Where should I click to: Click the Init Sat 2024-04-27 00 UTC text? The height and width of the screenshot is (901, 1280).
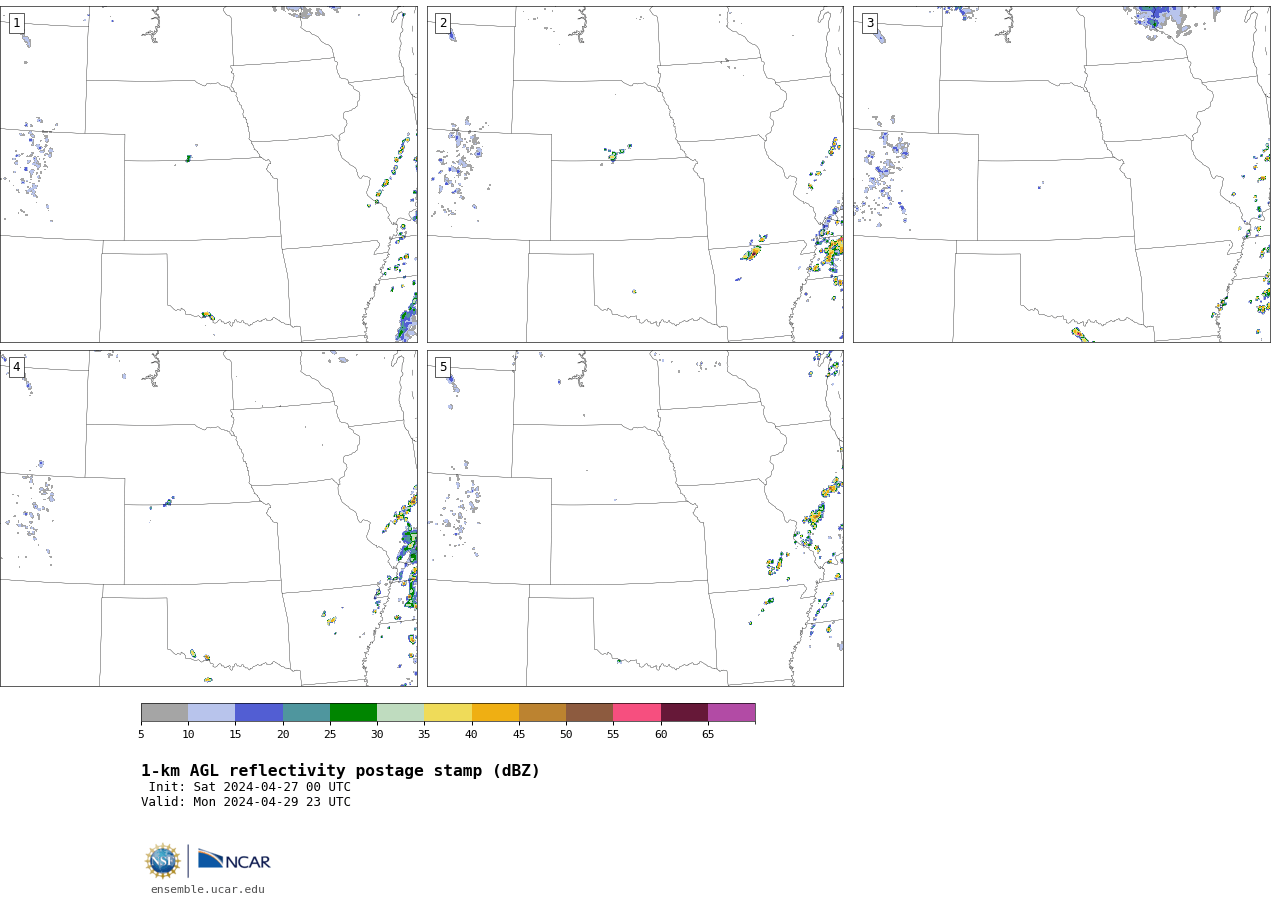click(250, 787)
